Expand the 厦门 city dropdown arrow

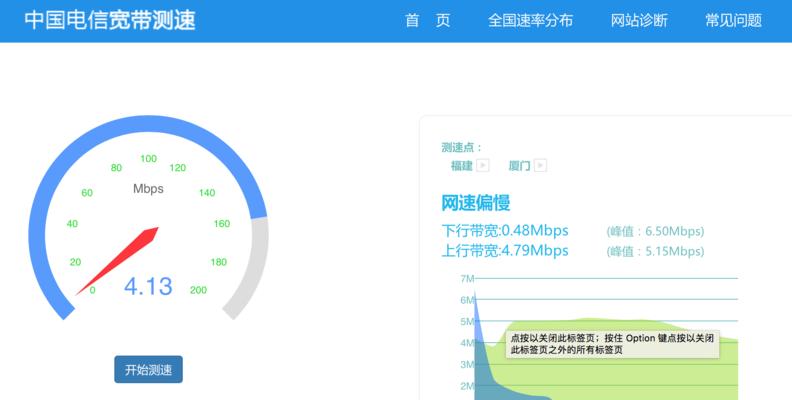(540, 165)
